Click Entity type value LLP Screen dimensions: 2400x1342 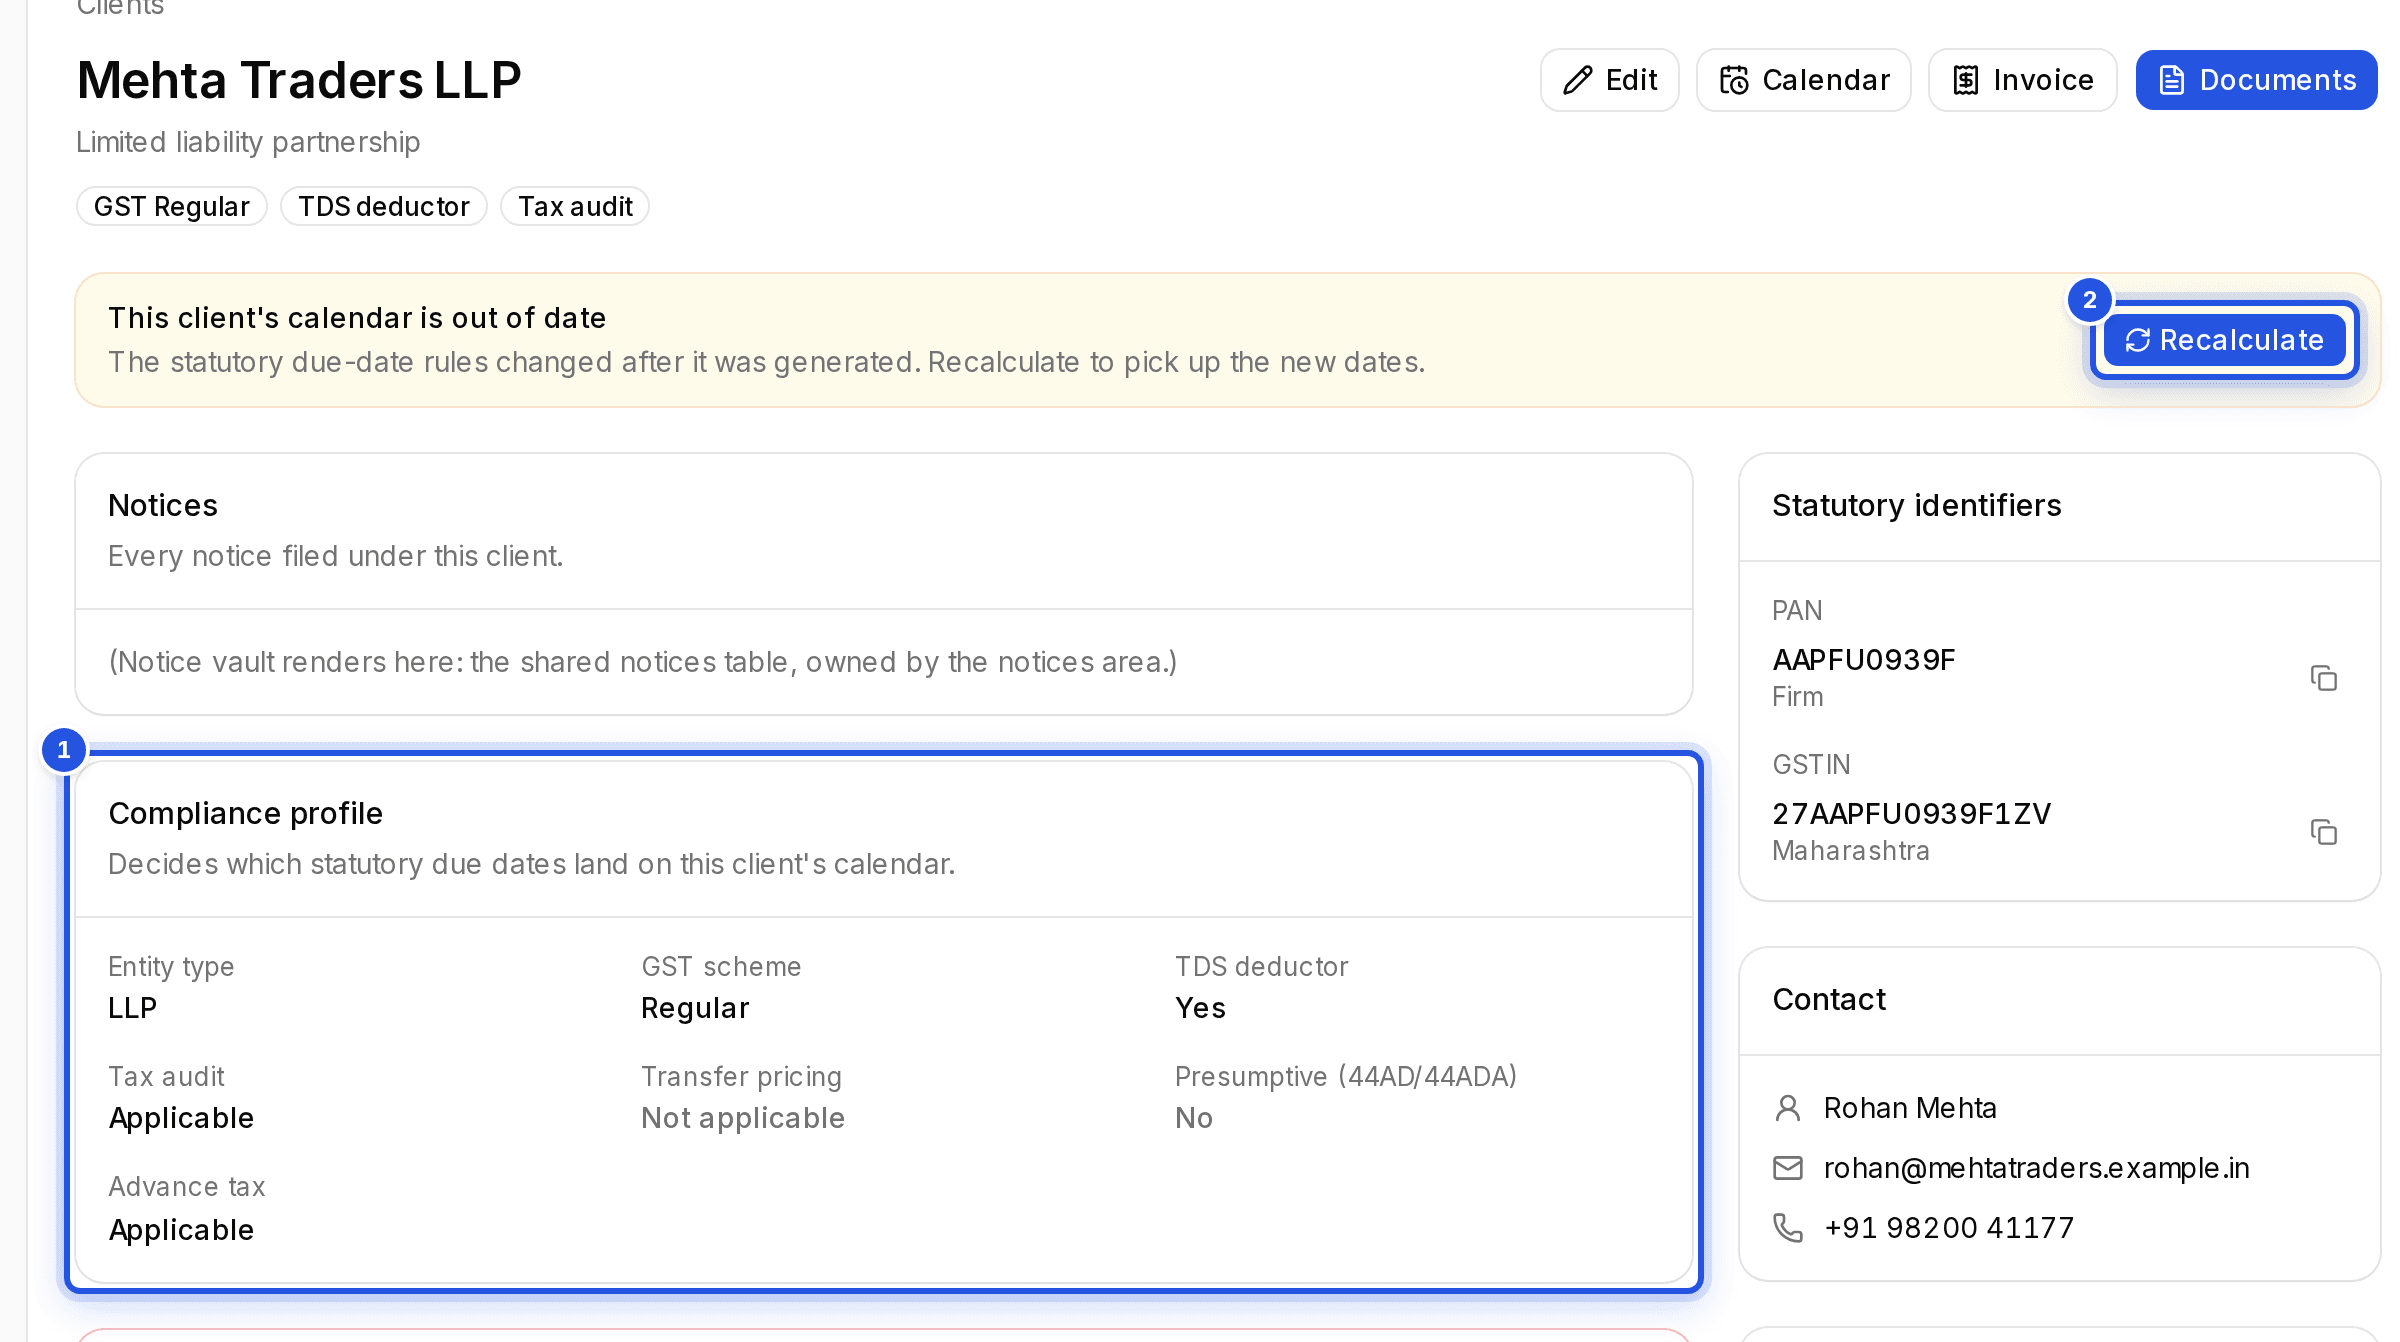click(133, 1008)
